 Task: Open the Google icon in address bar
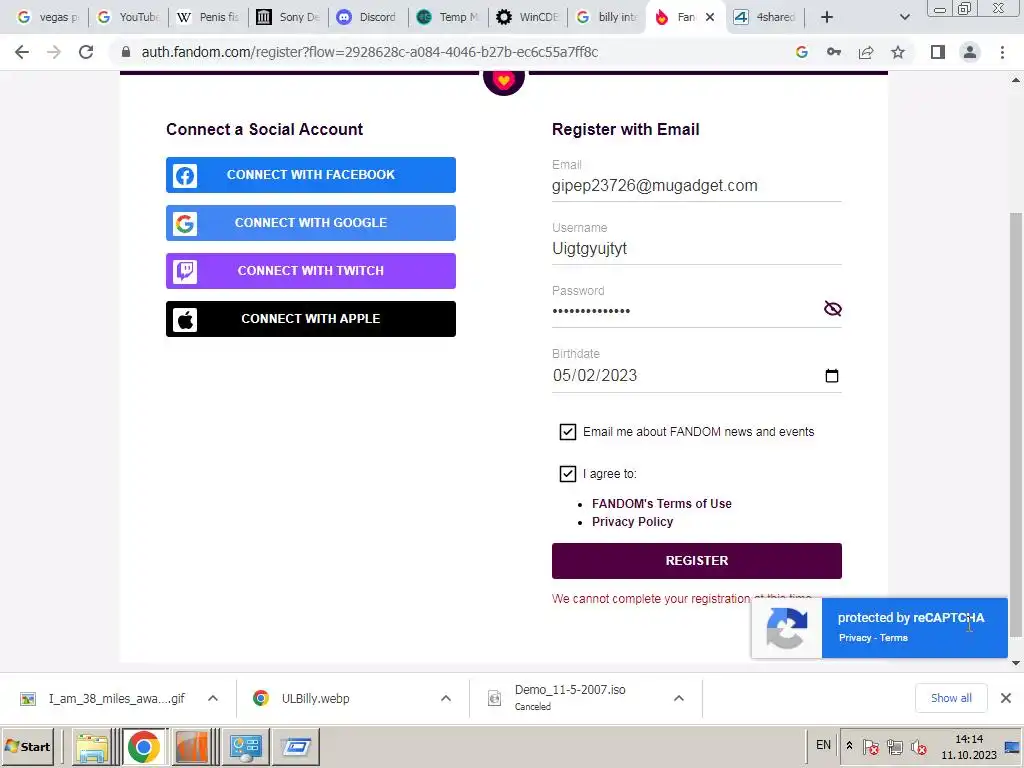[x=802, y=52]
